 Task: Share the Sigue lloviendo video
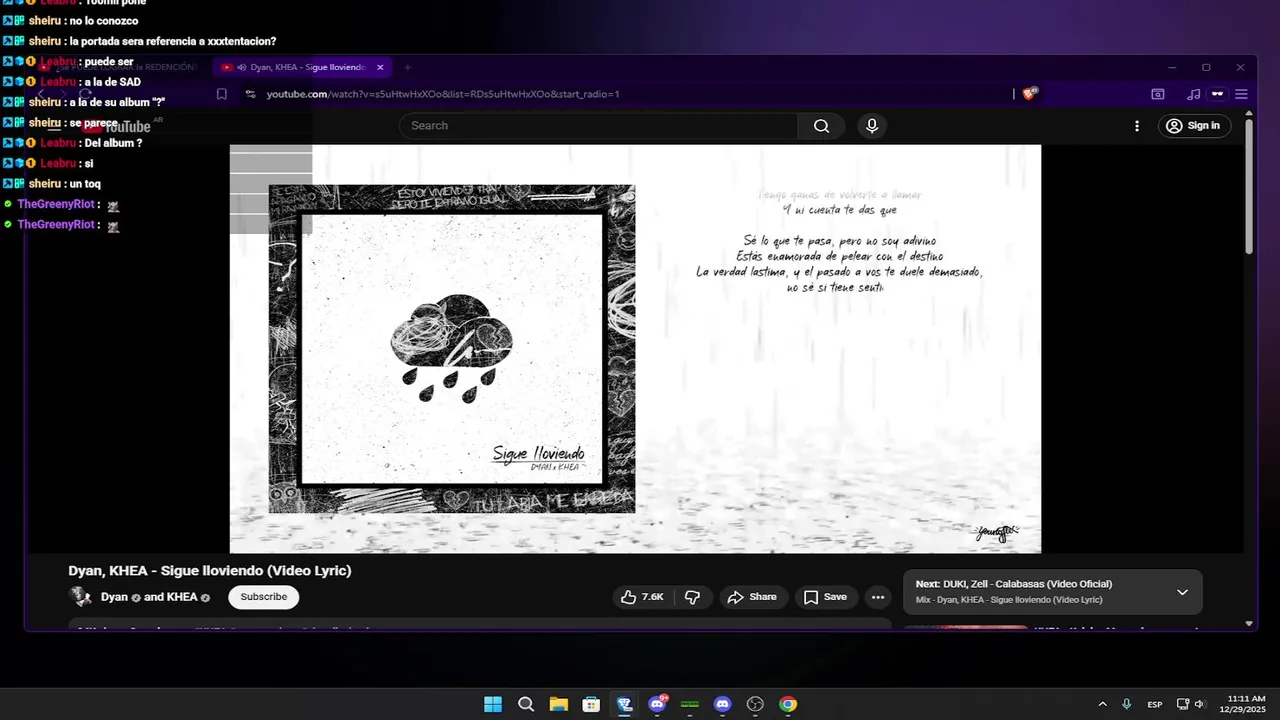click(752, 597)
